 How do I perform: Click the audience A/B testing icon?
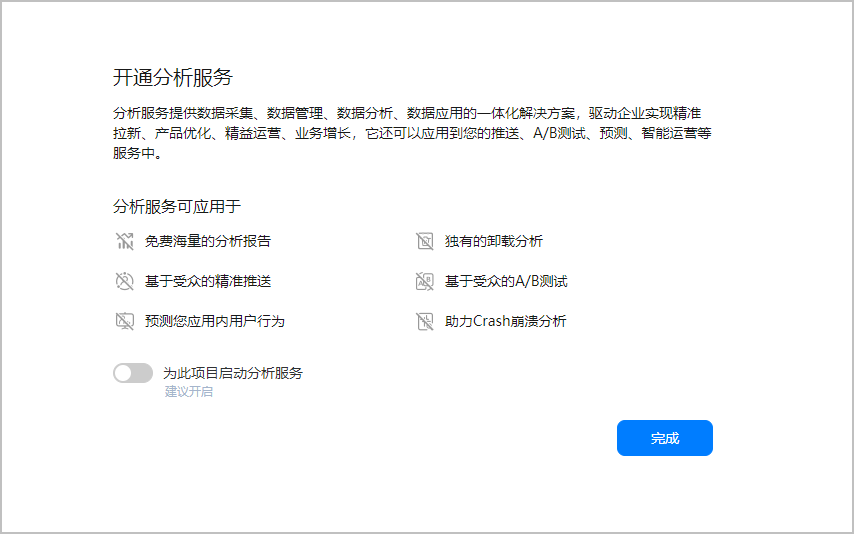coord(425,281)
